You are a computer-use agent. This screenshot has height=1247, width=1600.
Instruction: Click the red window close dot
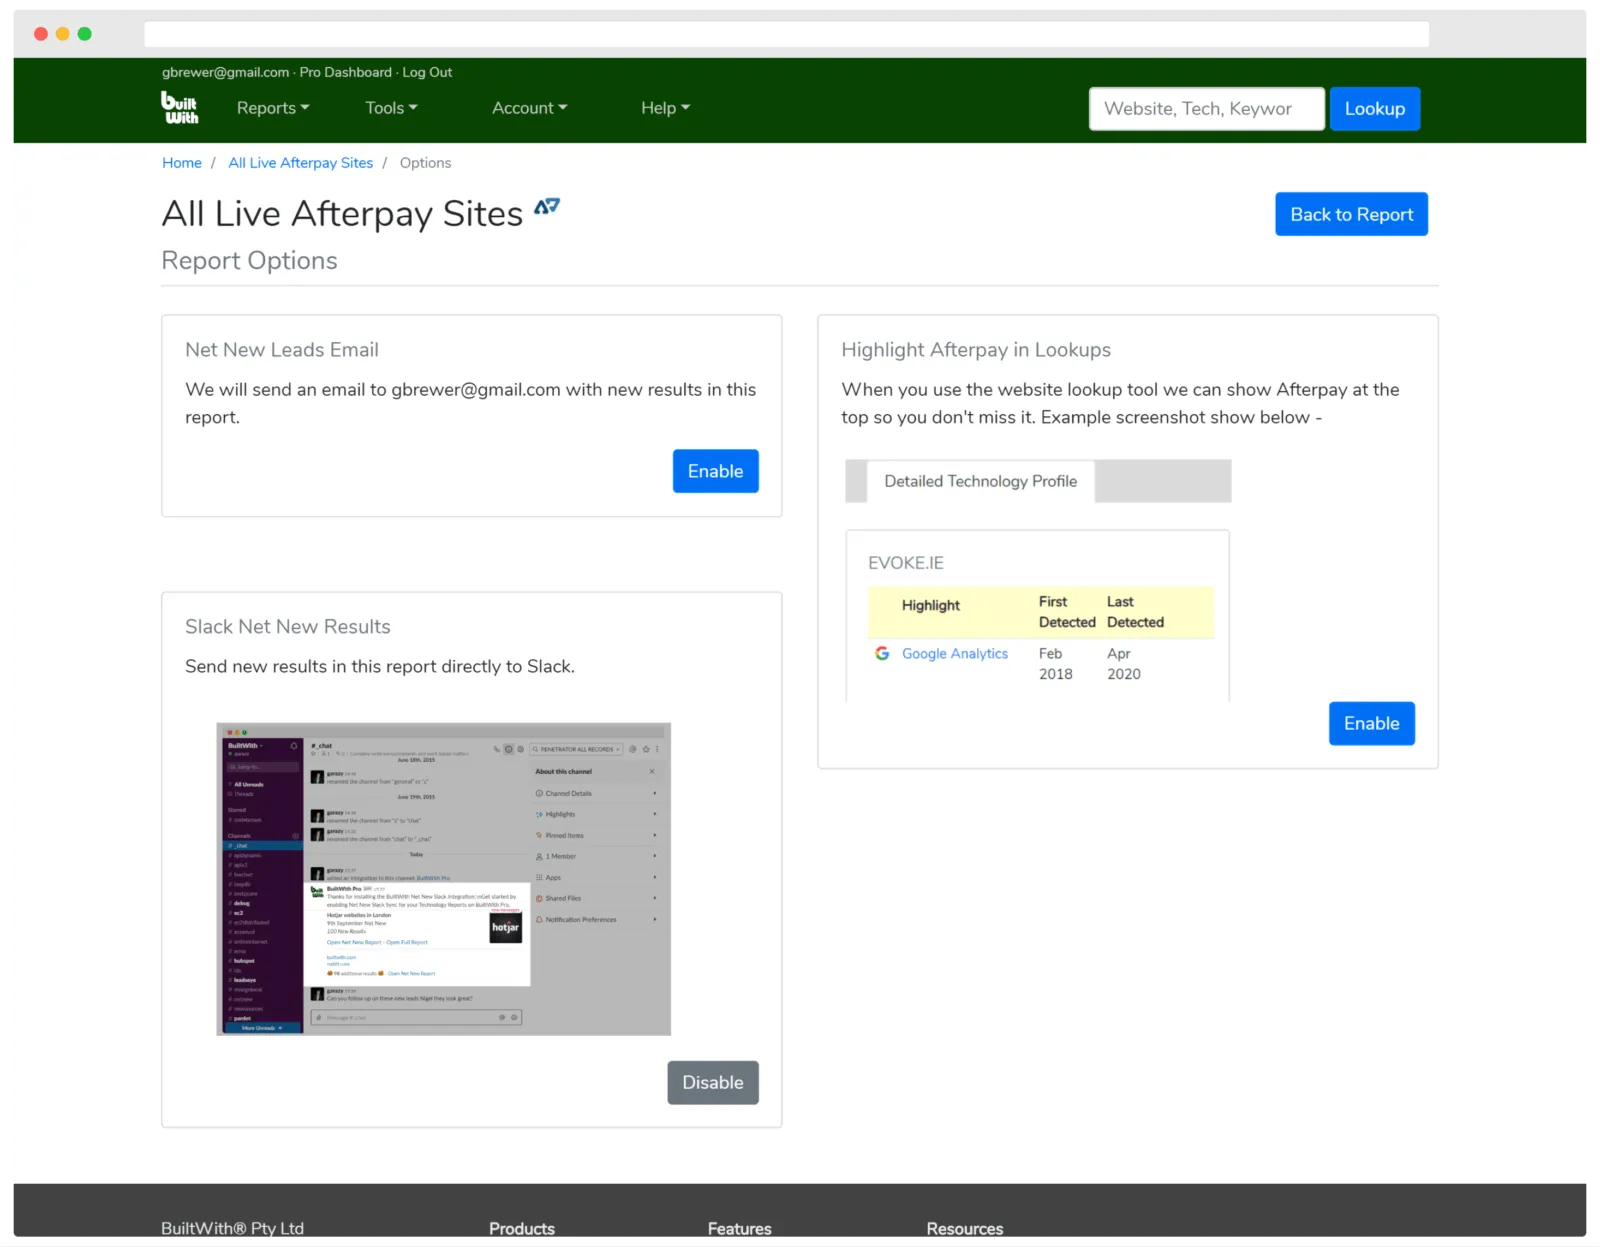click(41, 34)
